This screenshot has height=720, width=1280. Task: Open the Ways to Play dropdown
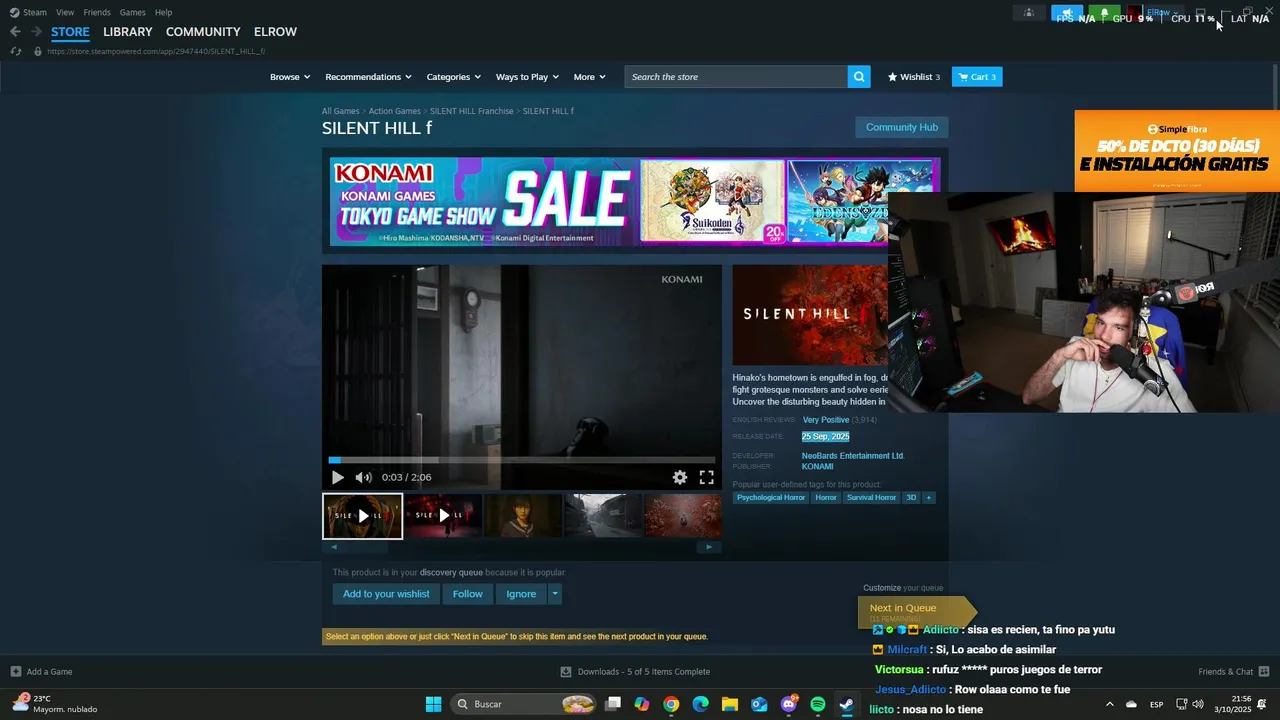[x=527, y=77]
